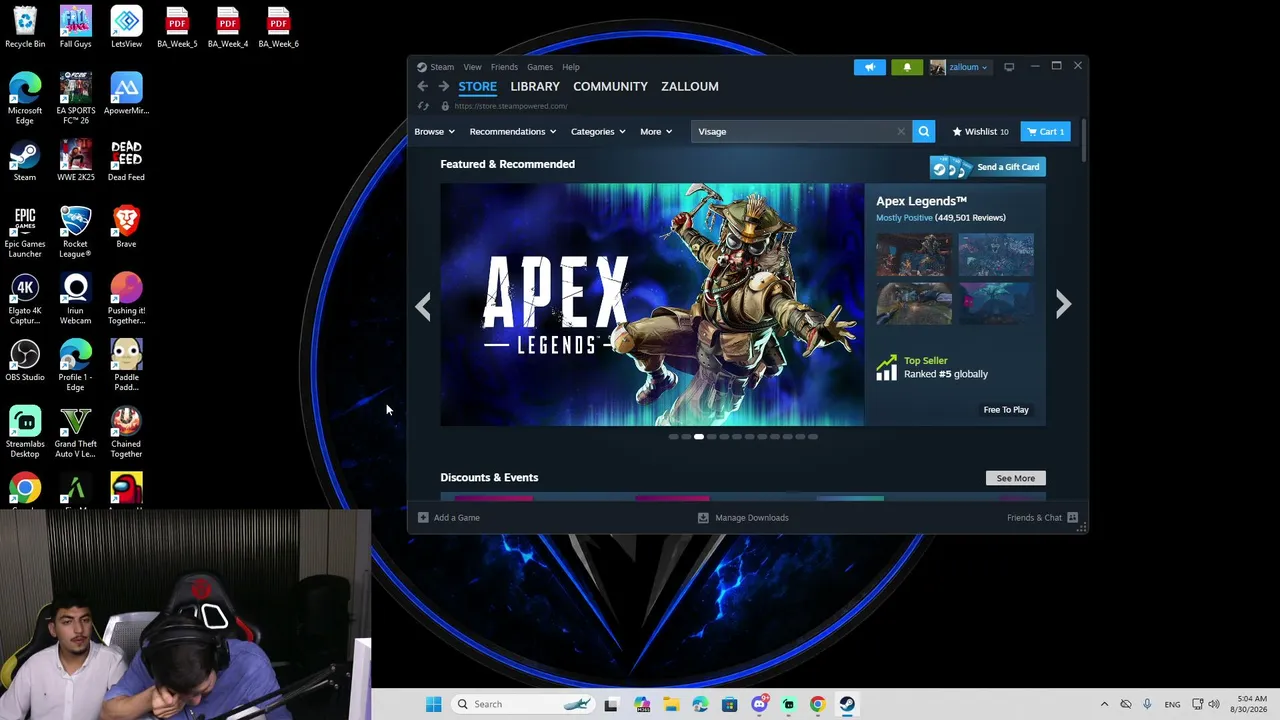Expand the Recommendations dropdown
Viewport: 1280px width, 720px height.
point(513,131)
